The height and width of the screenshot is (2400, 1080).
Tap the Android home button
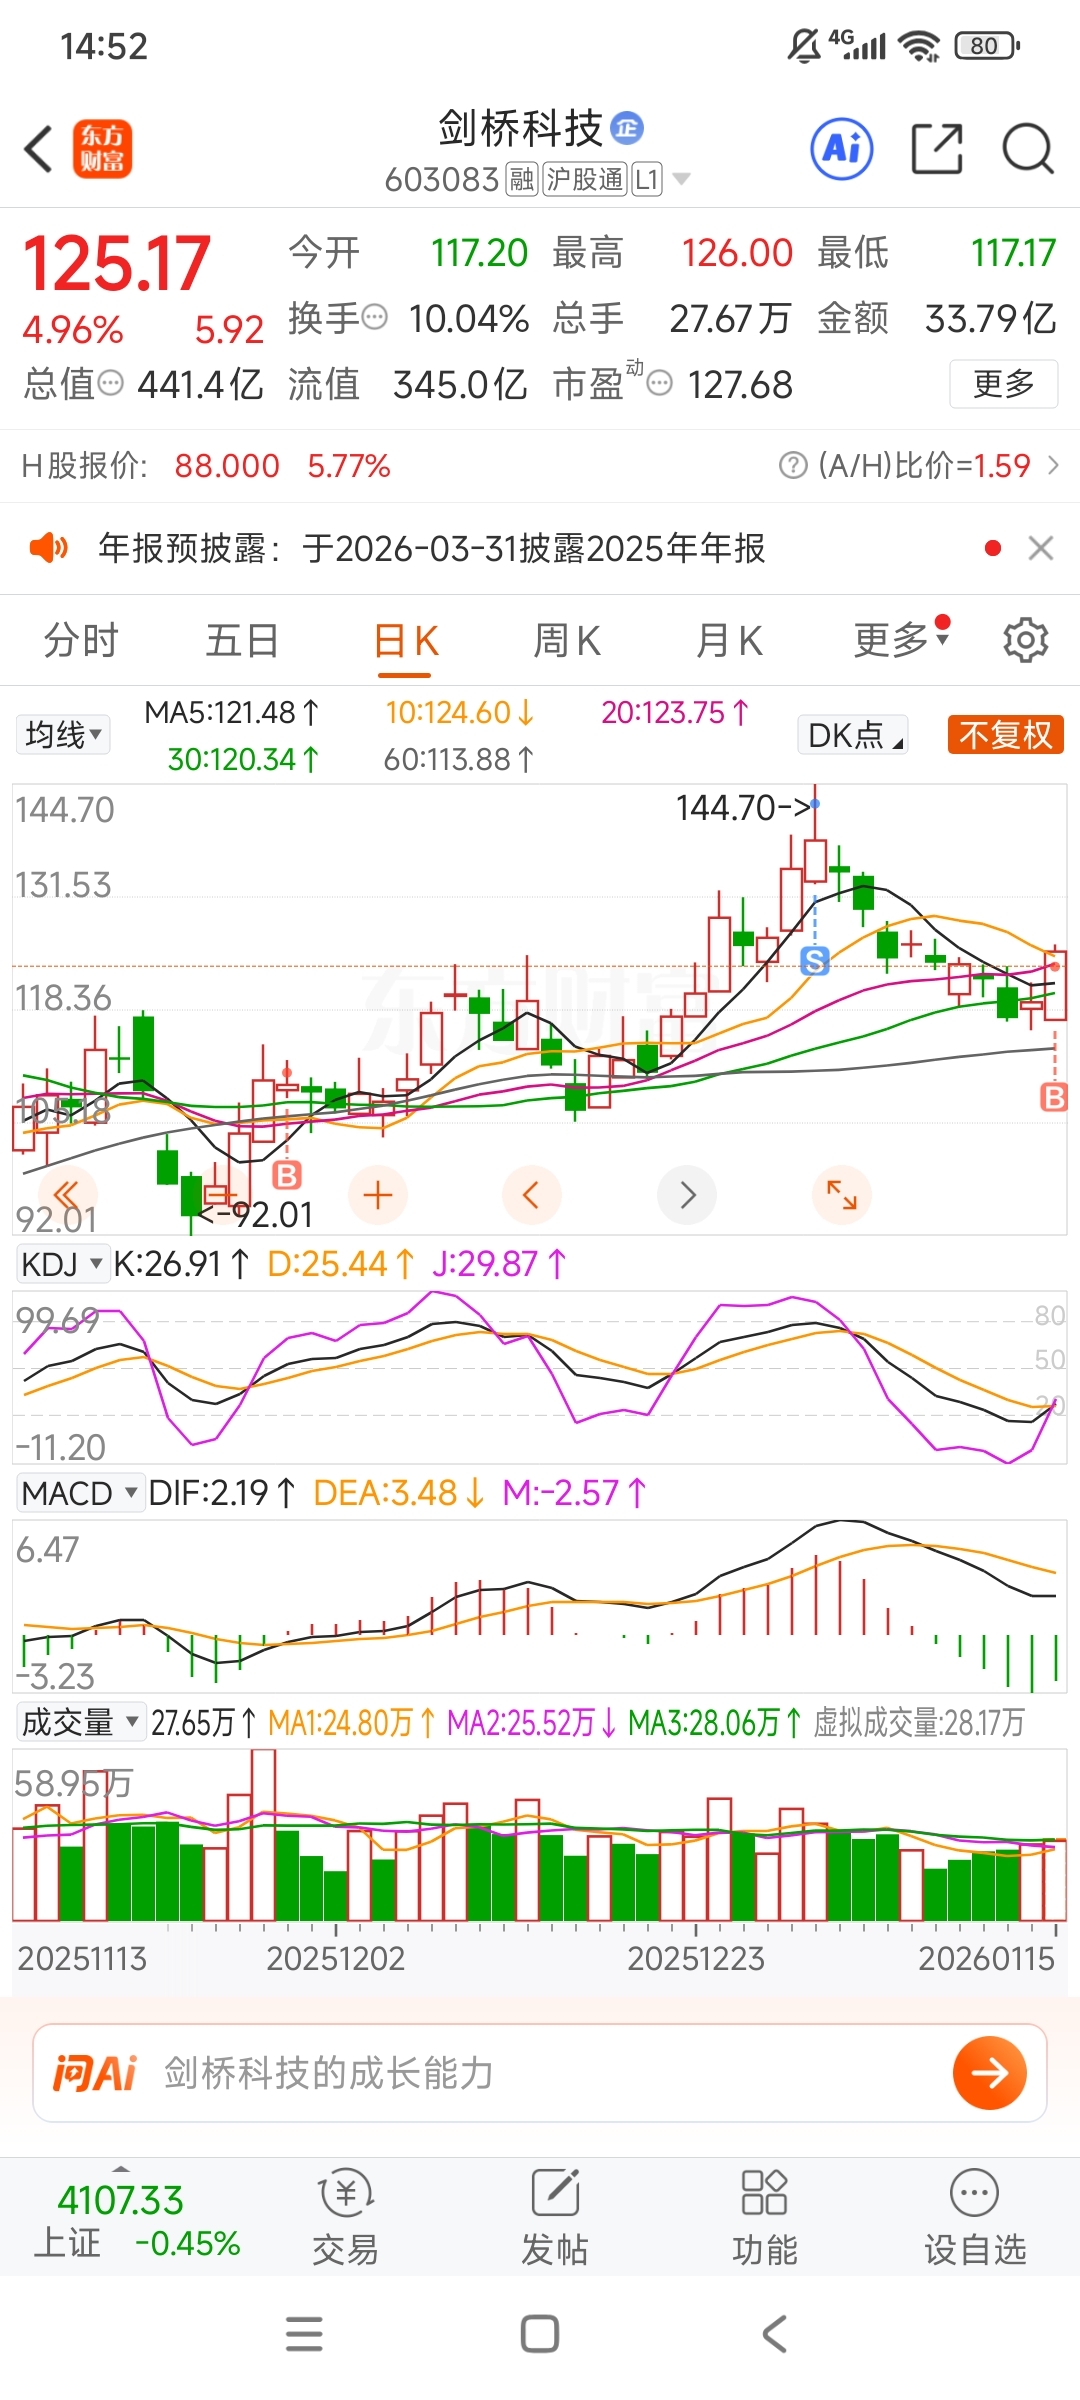tap(540, 2334)
